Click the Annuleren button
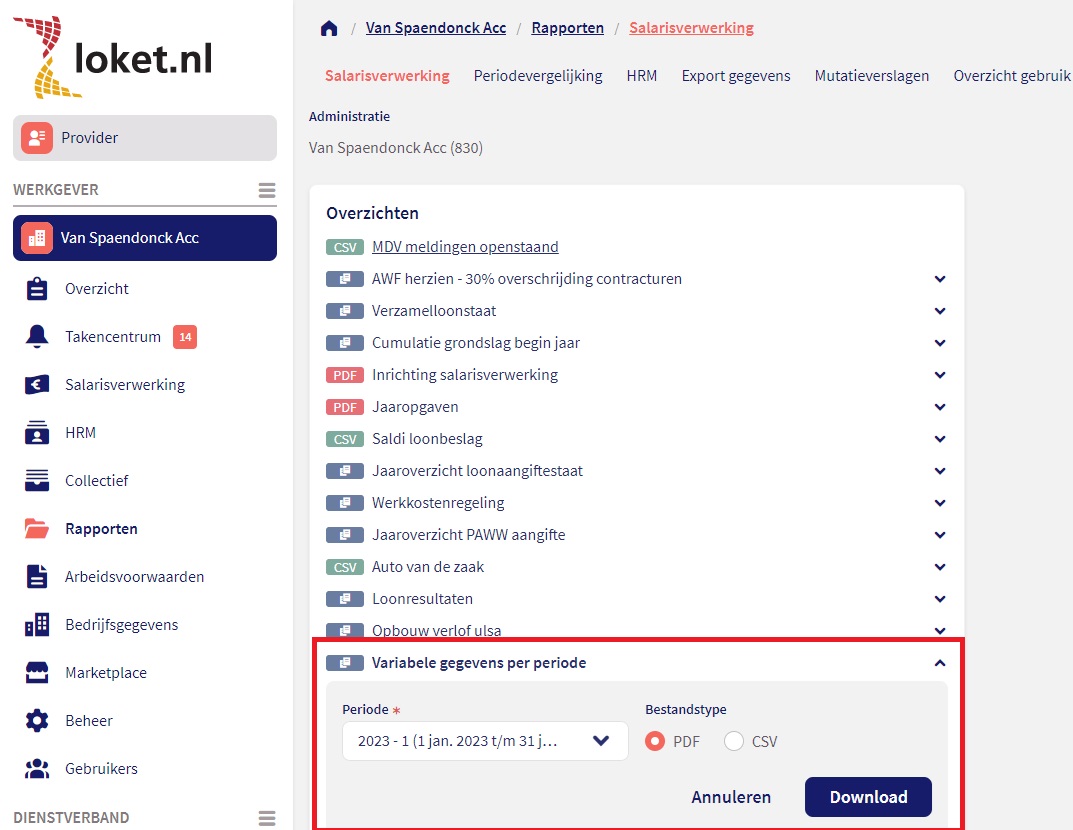 [x=731, y=797]
